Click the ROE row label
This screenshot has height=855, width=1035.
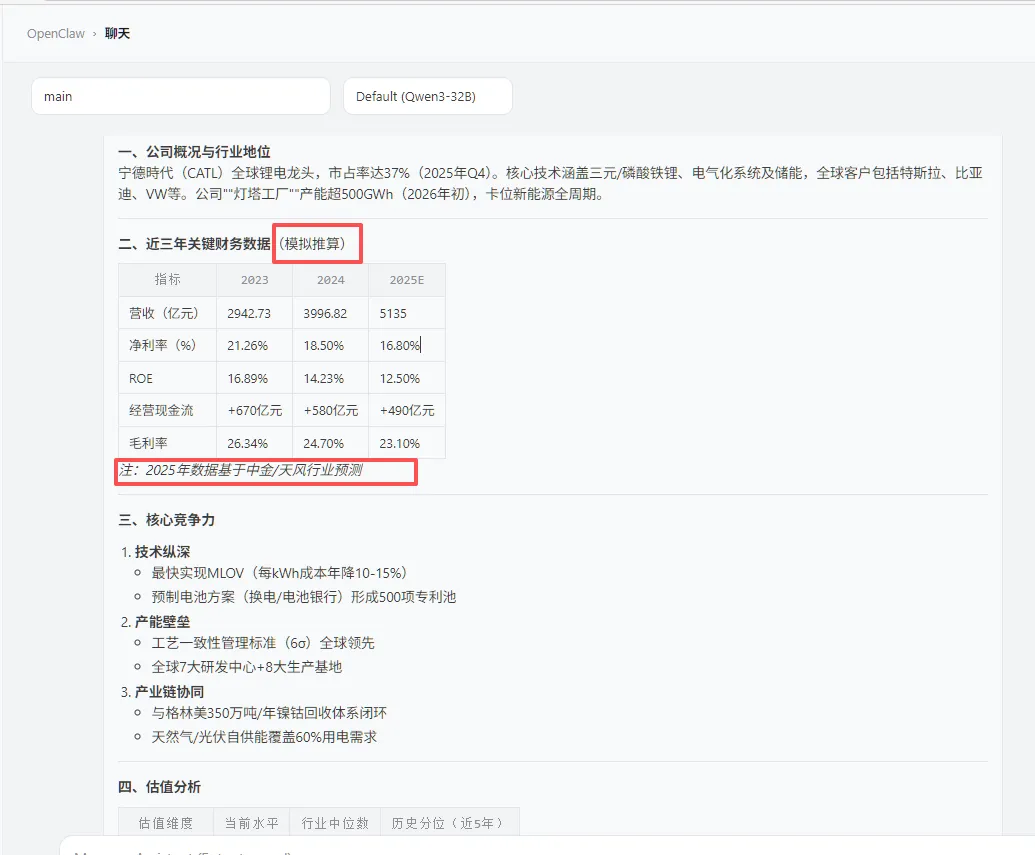click(x=168, y=378)
